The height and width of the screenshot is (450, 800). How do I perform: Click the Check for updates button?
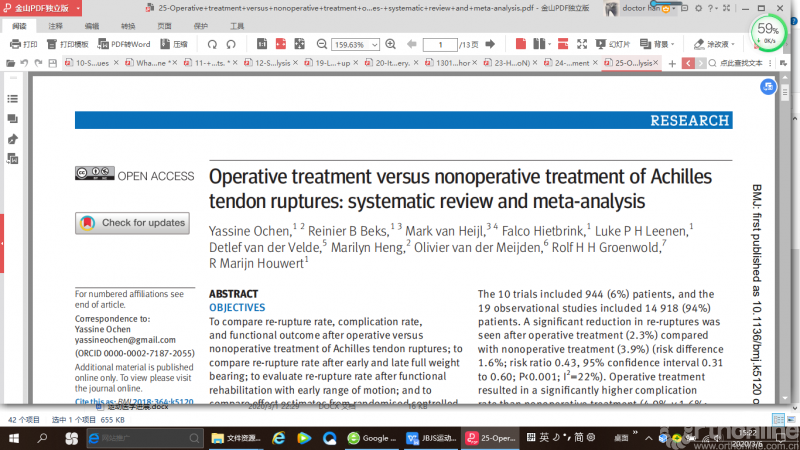[132, 223]
